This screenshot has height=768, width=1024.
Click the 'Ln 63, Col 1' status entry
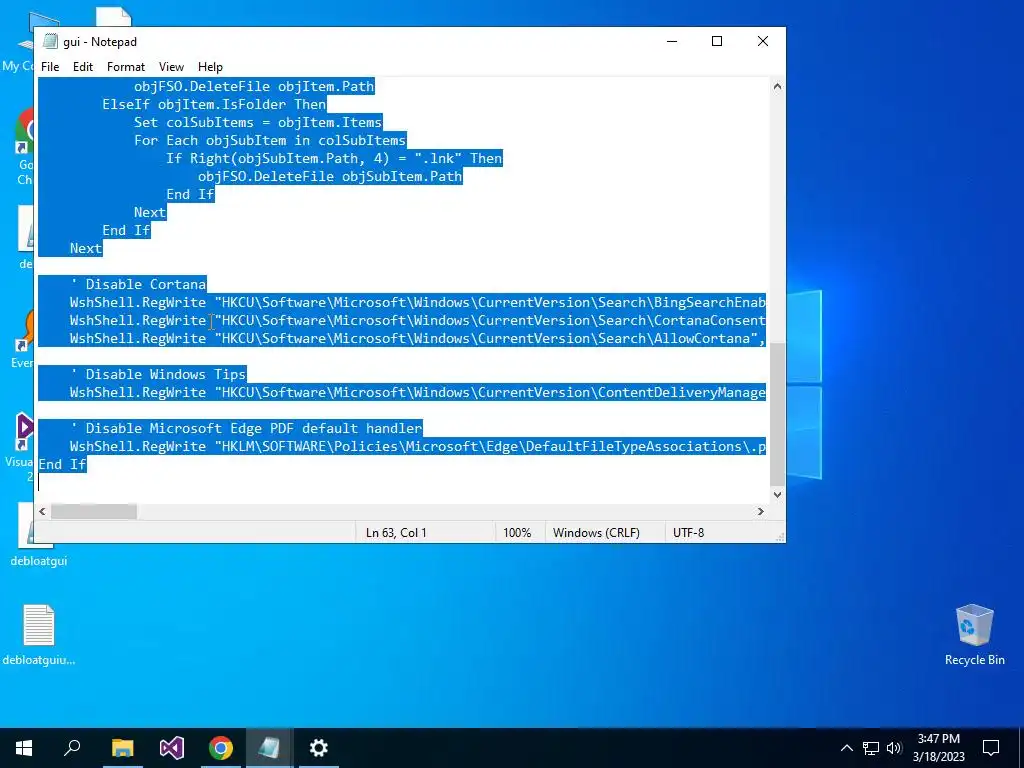click(x=396, y=533)
